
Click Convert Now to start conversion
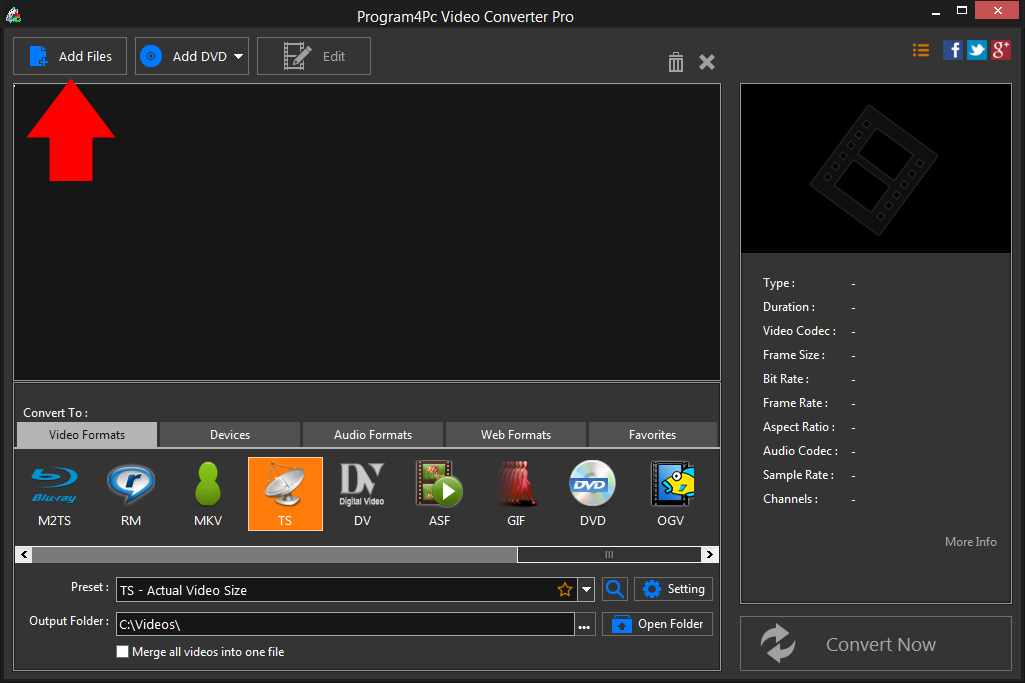point(876,643)
